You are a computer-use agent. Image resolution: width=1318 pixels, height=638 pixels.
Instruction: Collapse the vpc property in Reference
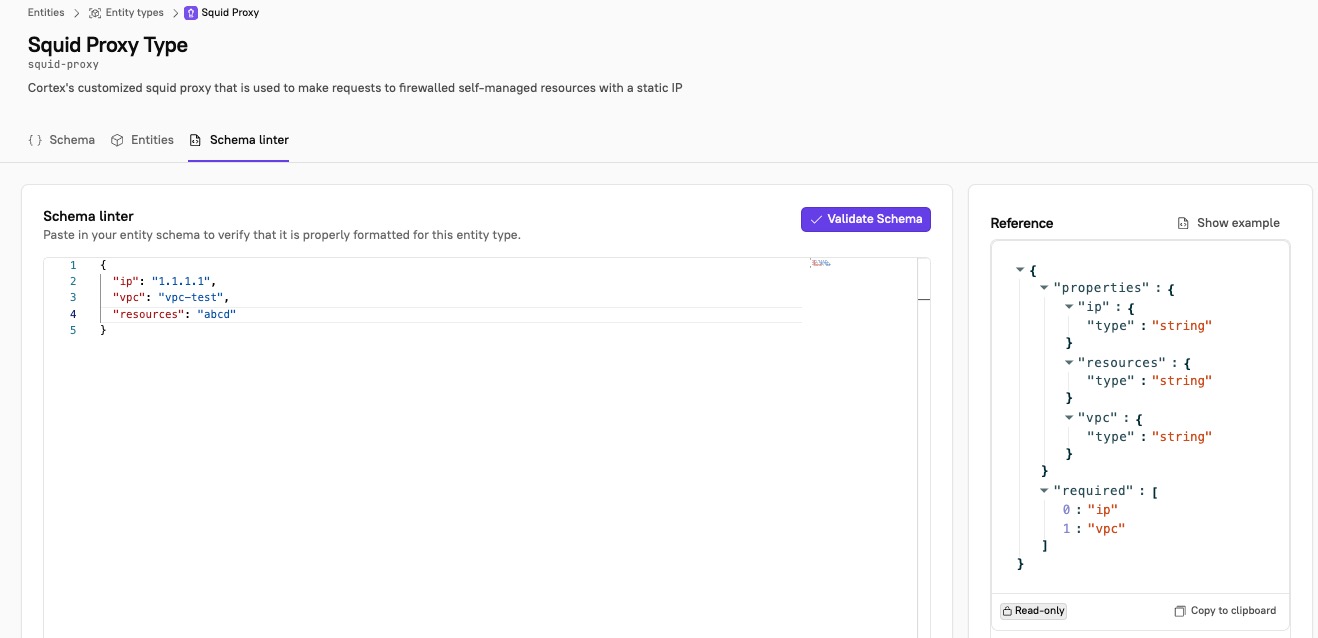pyautogui.click(x=1067, y=418)
